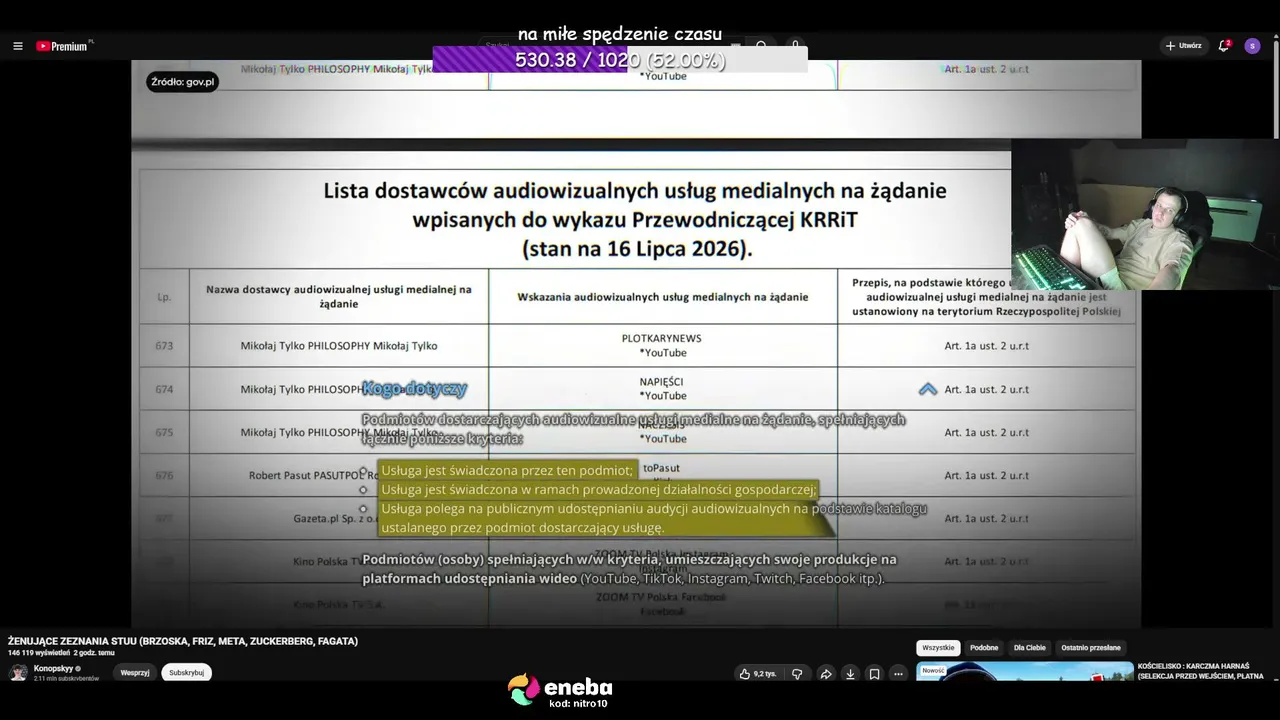Like the video with thumbs-up button
The width and height of the screenshot is (1280, 720).
[757, 674]
